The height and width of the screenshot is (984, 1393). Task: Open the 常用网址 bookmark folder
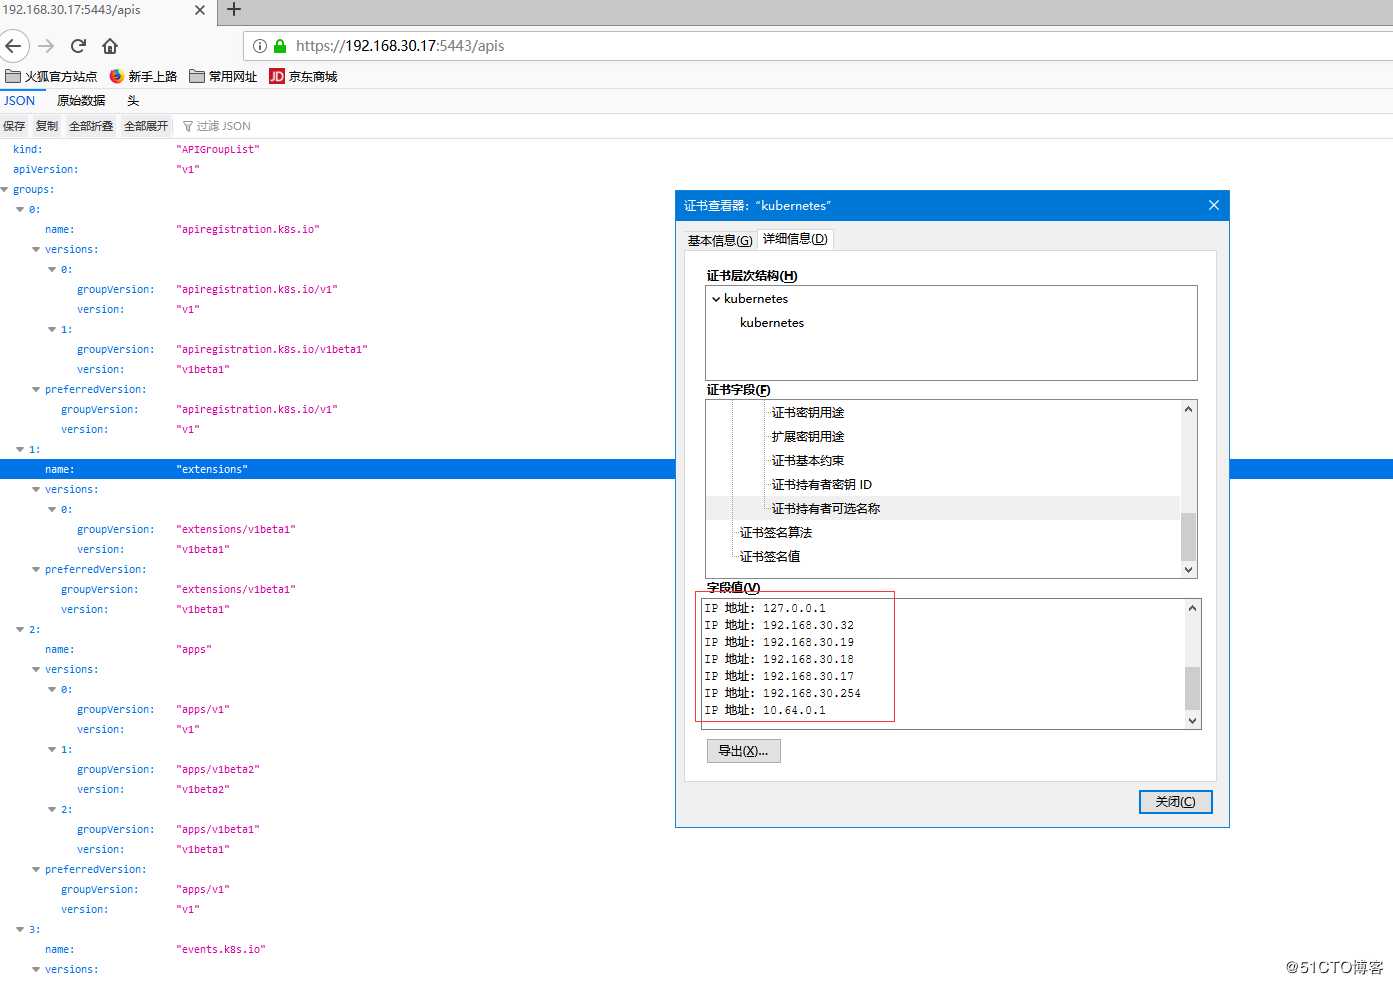click(x=223, y=76)
